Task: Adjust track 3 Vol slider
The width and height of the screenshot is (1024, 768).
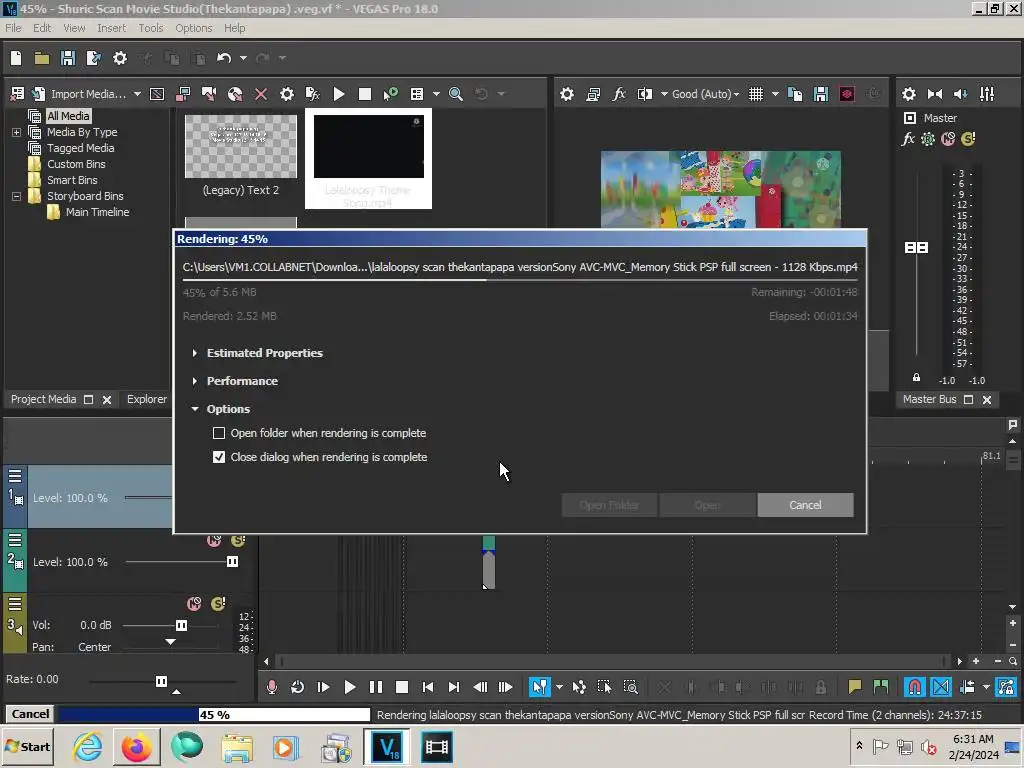Action: tap(181, 625)
